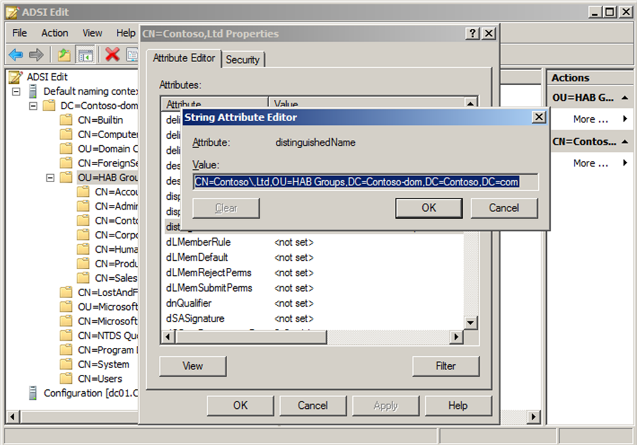Click the red Delete X toolbar icon
The height and width of the screenshot is (445, 637).
pos(112,54)
